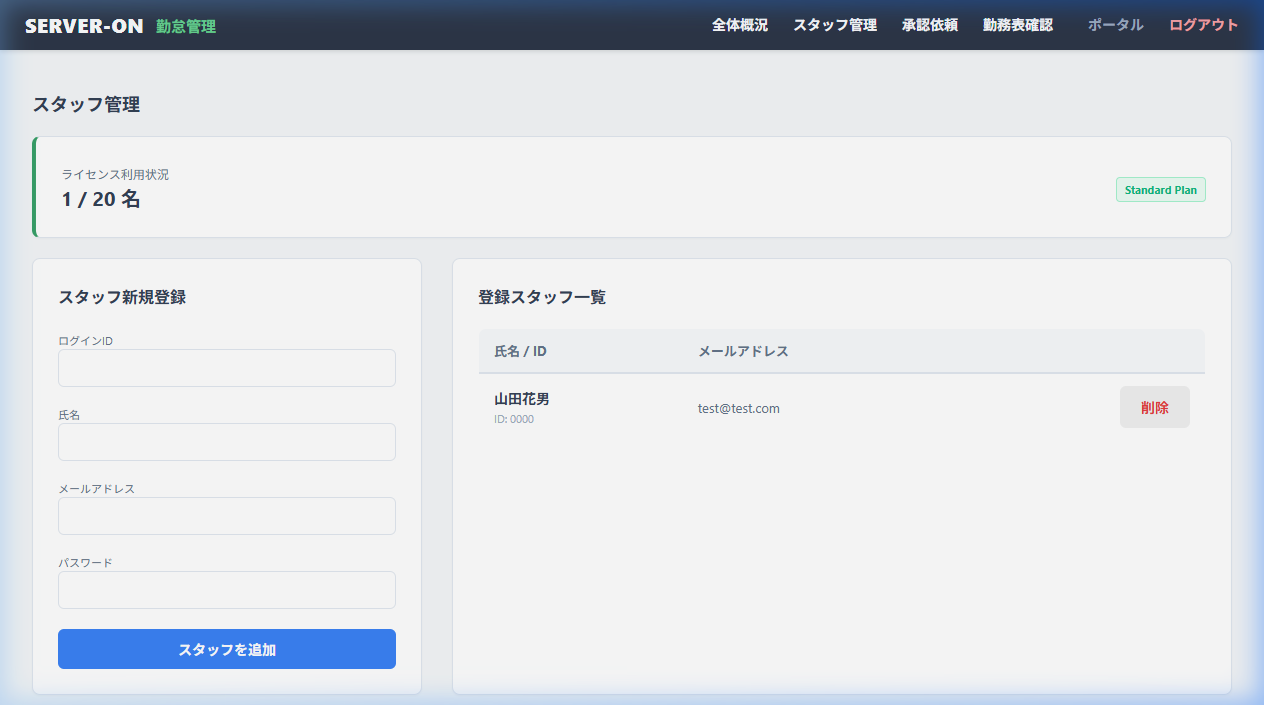Focus the ログインID input field
Screen dimensions: 1264x705
coord(227,368)
